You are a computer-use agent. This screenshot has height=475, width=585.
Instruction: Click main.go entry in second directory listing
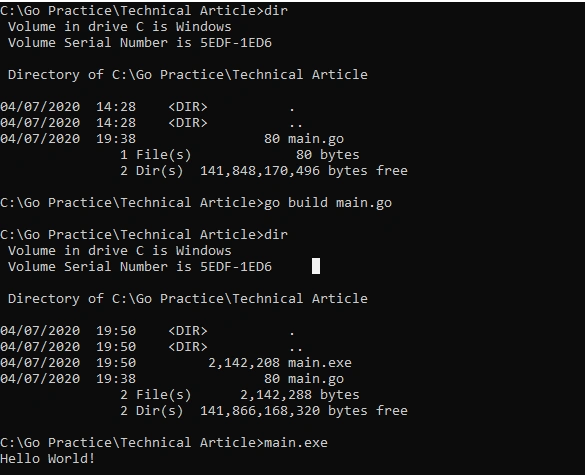click(316, 379)
